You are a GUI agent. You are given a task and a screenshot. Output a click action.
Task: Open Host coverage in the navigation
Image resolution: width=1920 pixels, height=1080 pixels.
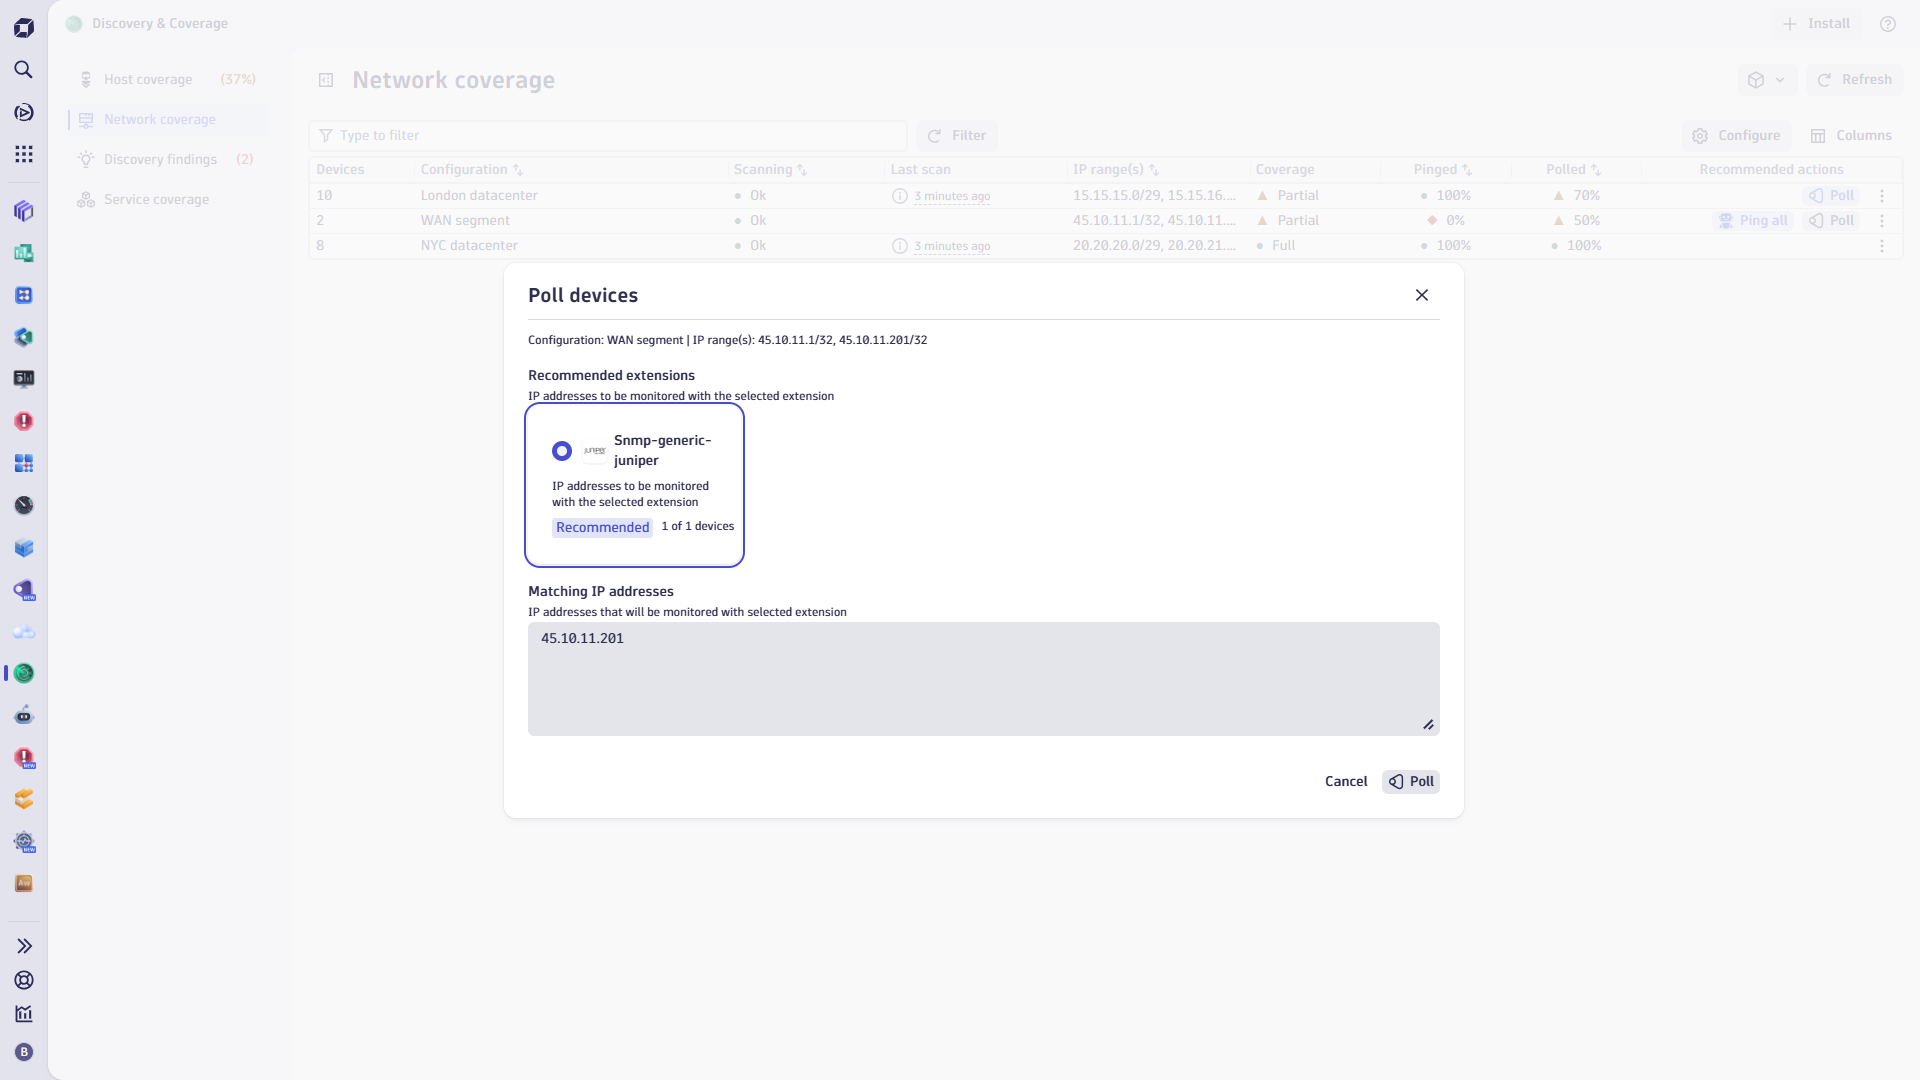[148, 80]
